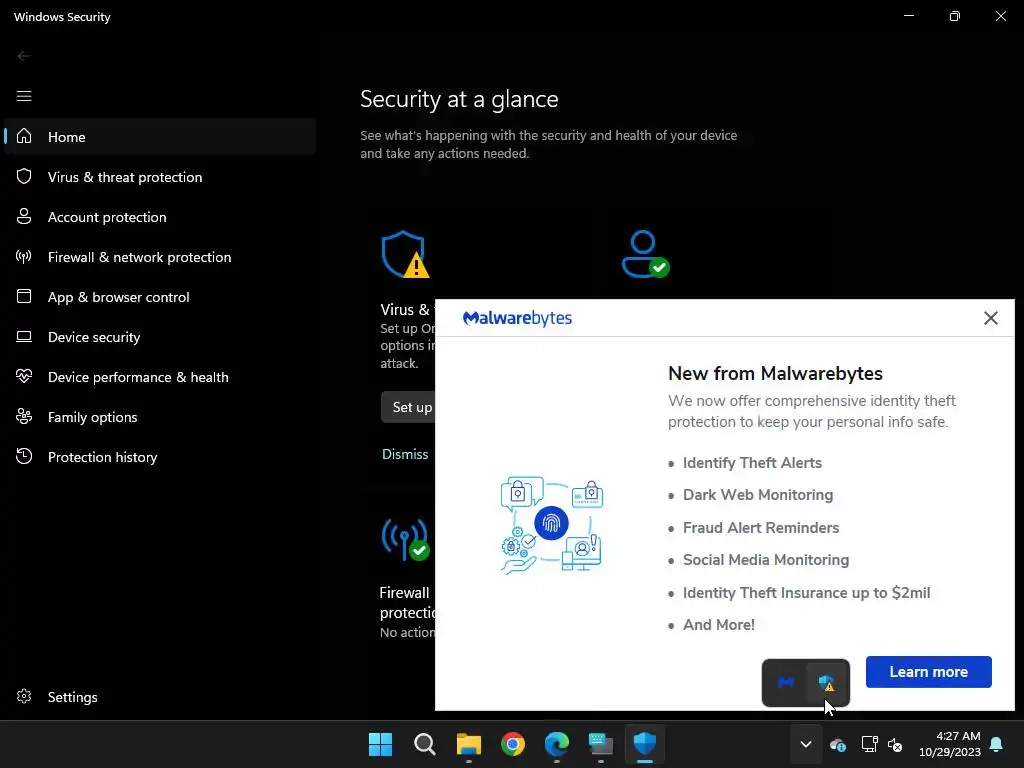Click the Set up button
The image size is (1024, 768).
click(x=409, y=407)
